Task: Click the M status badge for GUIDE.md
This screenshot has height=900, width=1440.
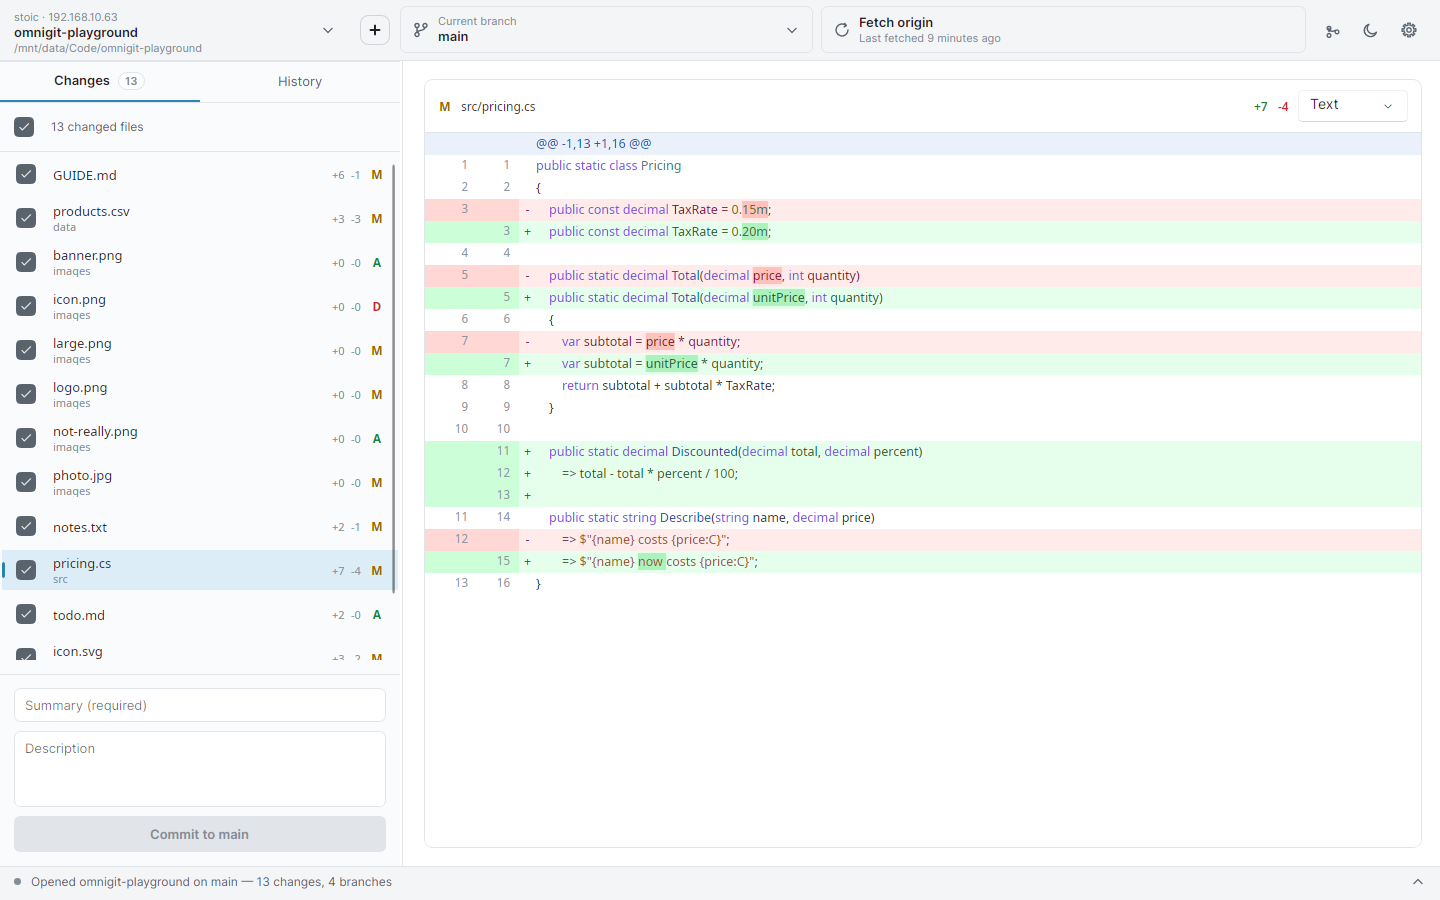Action: point(377,175)
